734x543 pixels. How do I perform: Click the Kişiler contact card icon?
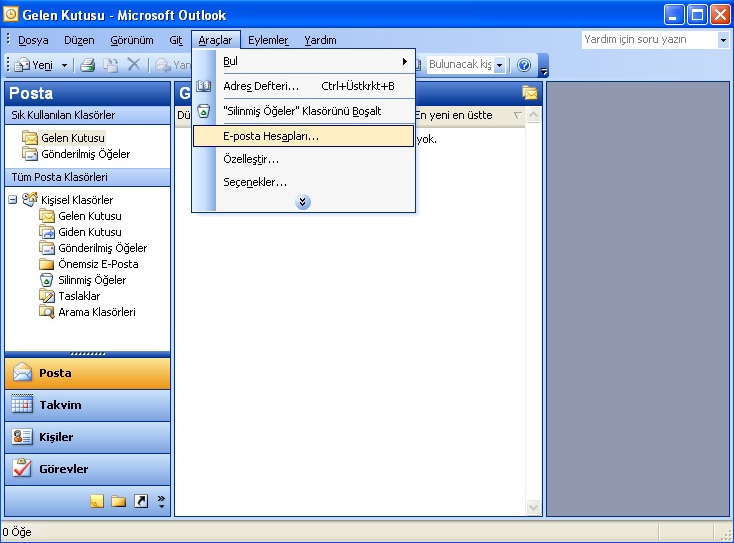pos(22,437)
